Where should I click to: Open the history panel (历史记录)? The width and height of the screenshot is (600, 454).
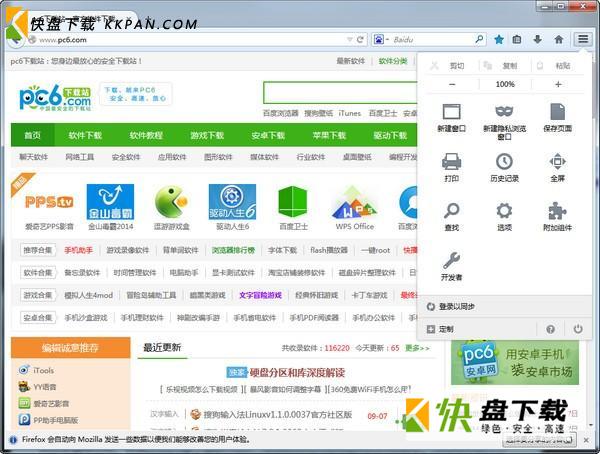[504, 167]
